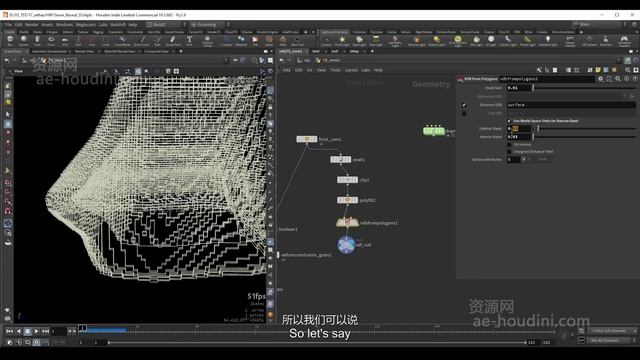Click the sdf_coll null node
The image size is (640, 360).
click(346, 244)
